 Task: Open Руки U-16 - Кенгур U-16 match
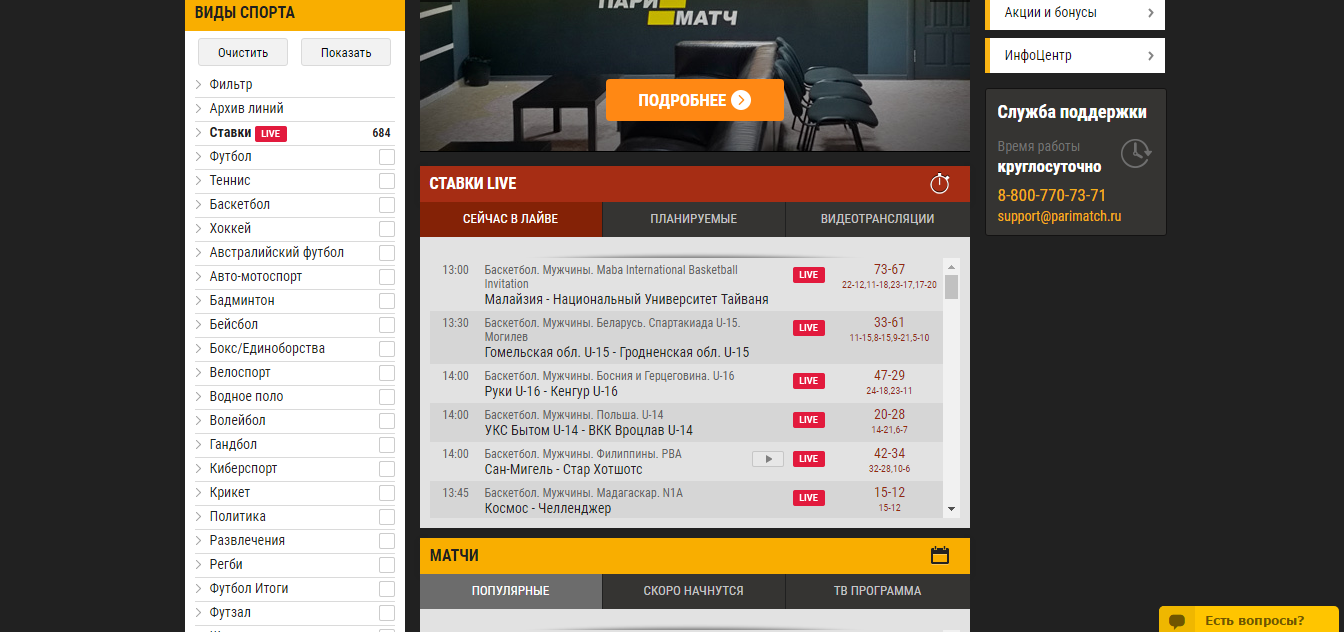[551, 392]
